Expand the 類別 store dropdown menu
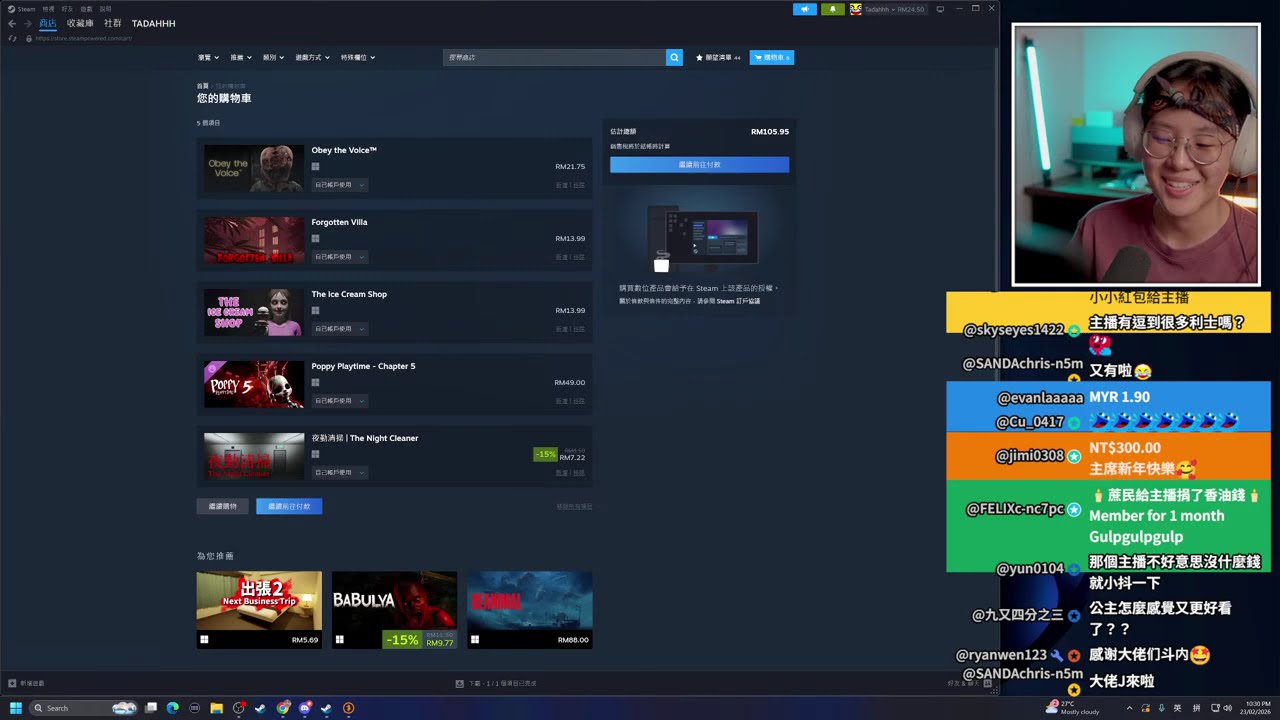Image resolution: width=1280 pixels, height=720 pixels. (x=273, y=57)
